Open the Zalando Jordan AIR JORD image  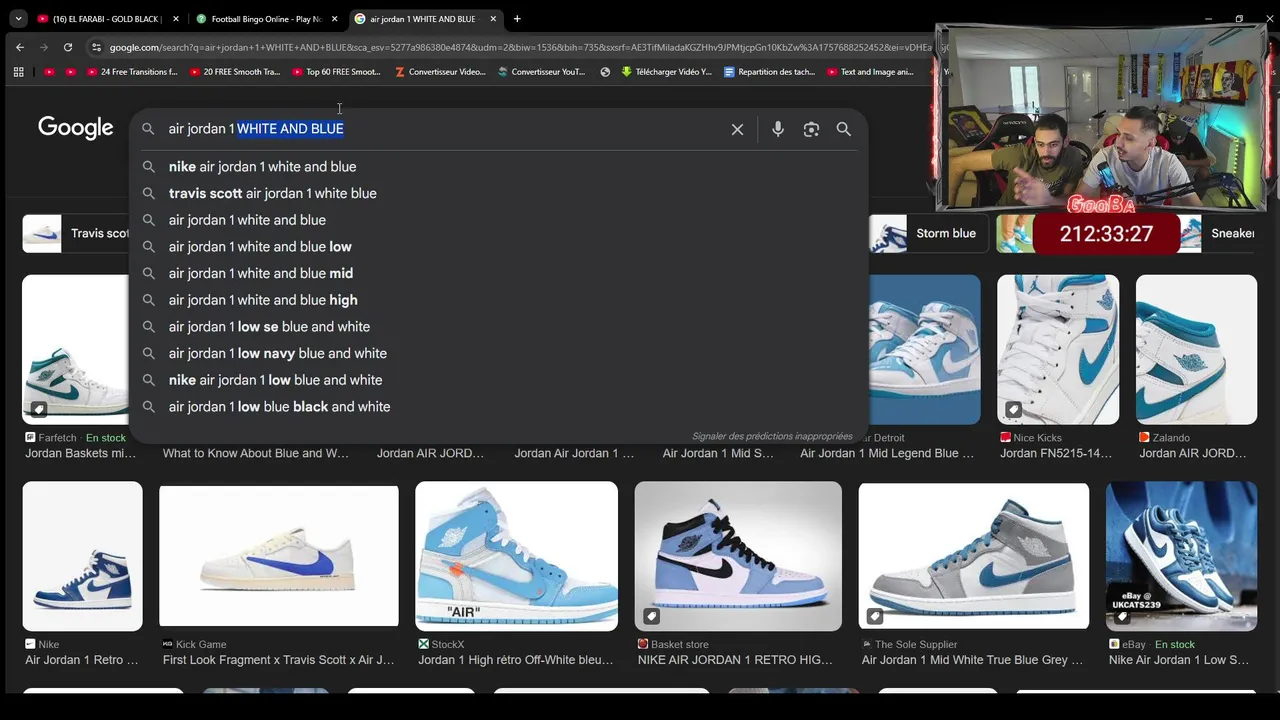click(1196, 349)
